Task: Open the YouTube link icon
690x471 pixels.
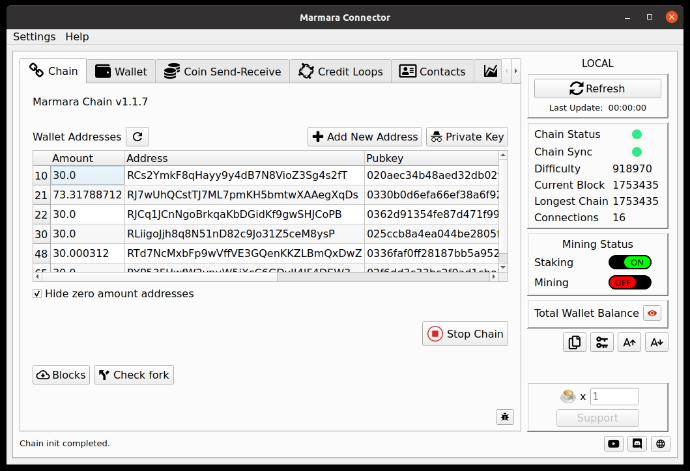Action: 613,444
